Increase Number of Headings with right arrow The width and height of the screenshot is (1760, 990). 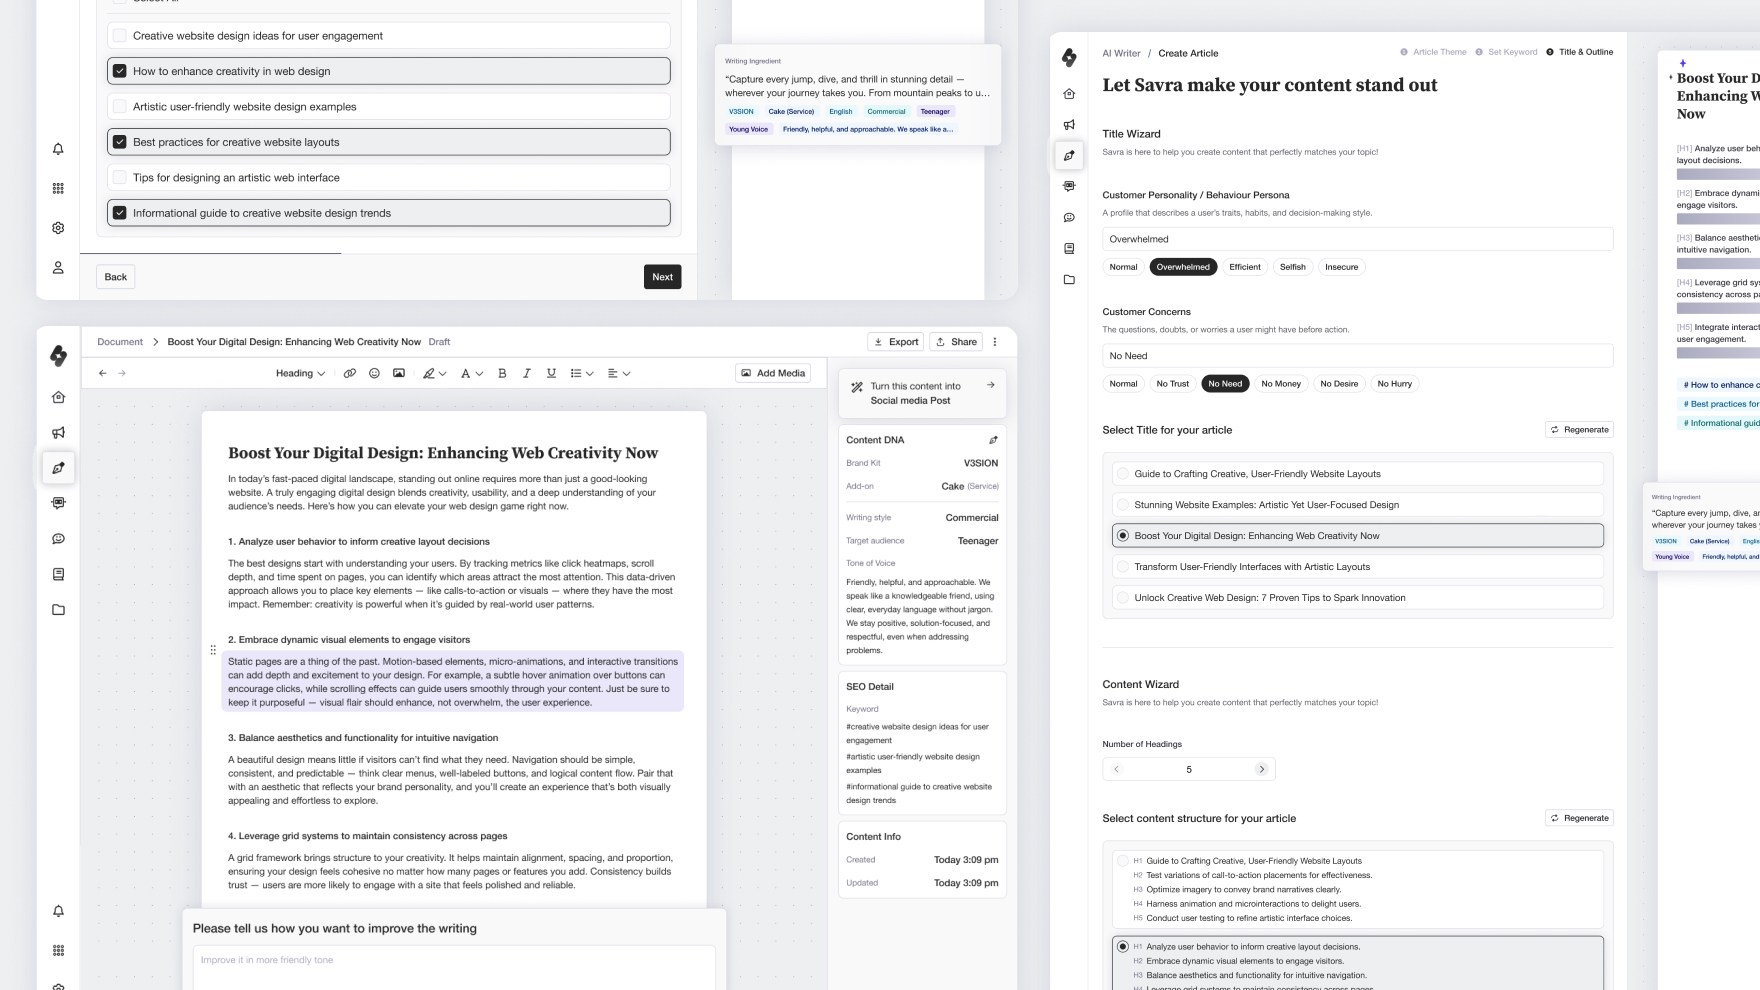point(1262,769)
